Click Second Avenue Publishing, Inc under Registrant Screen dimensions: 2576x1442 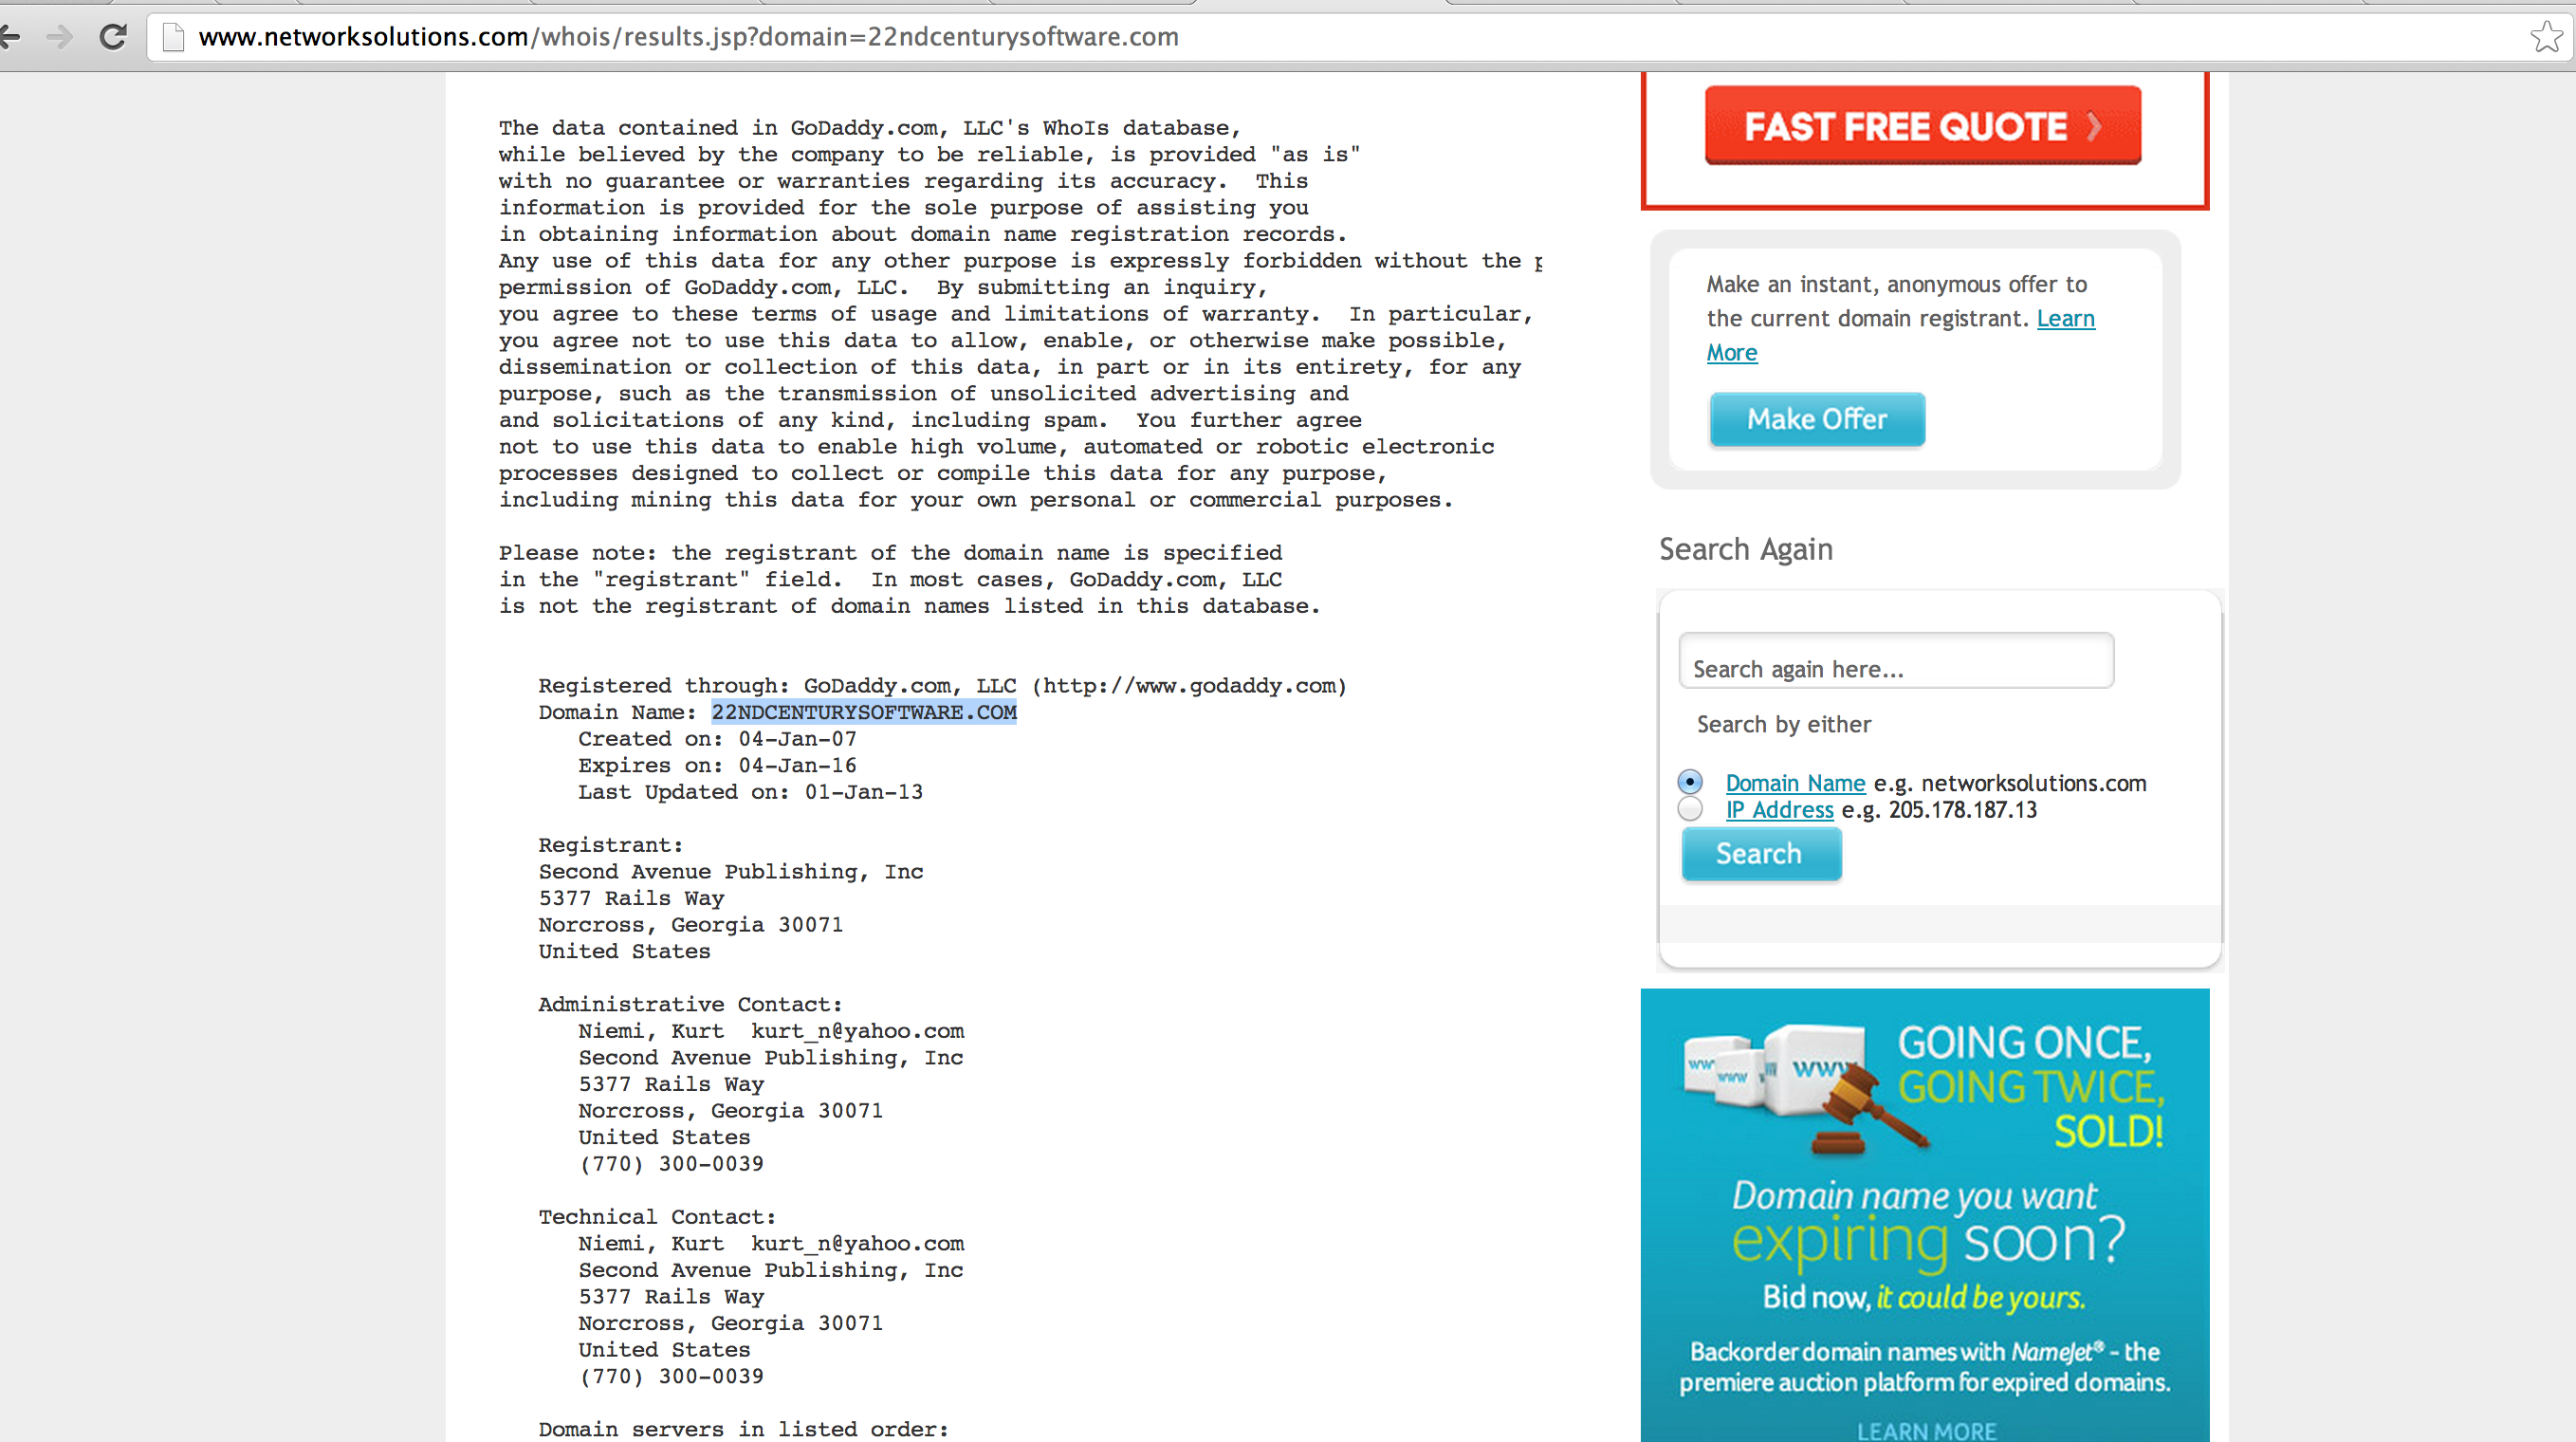(731, 872)
